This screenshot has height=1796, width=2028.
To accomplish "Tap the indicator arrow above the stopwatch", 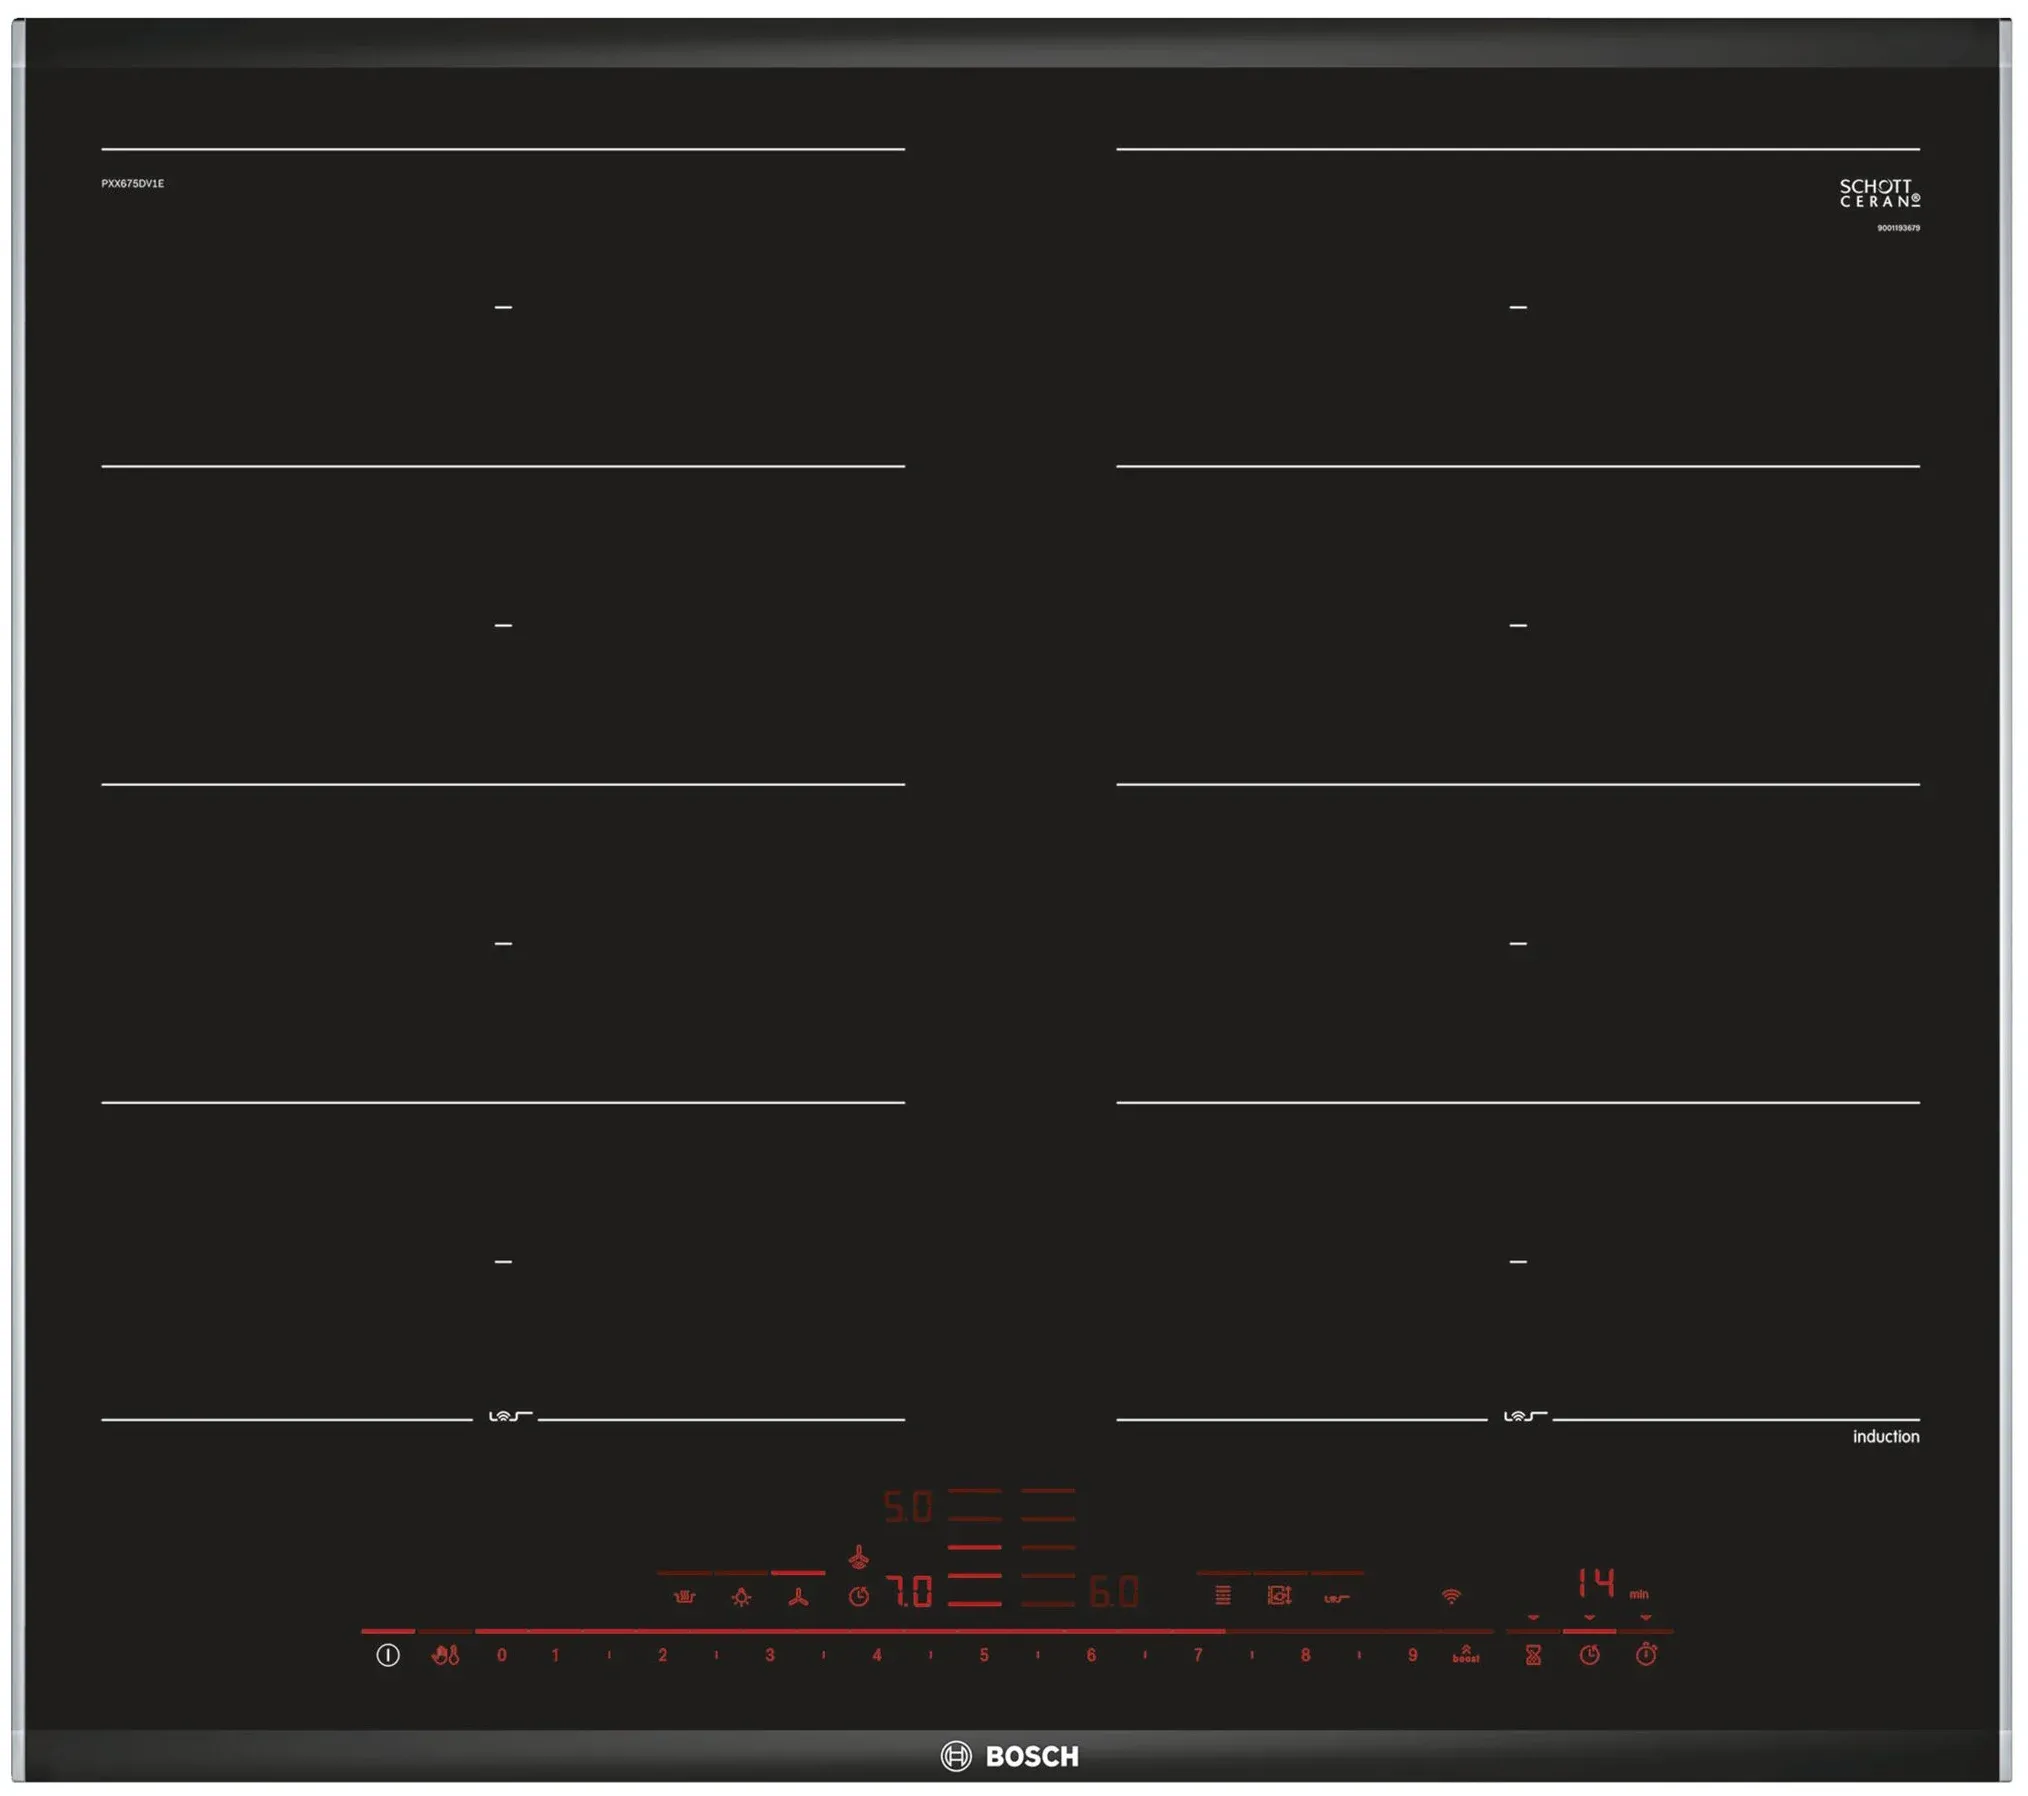I will (1646, 1617).
